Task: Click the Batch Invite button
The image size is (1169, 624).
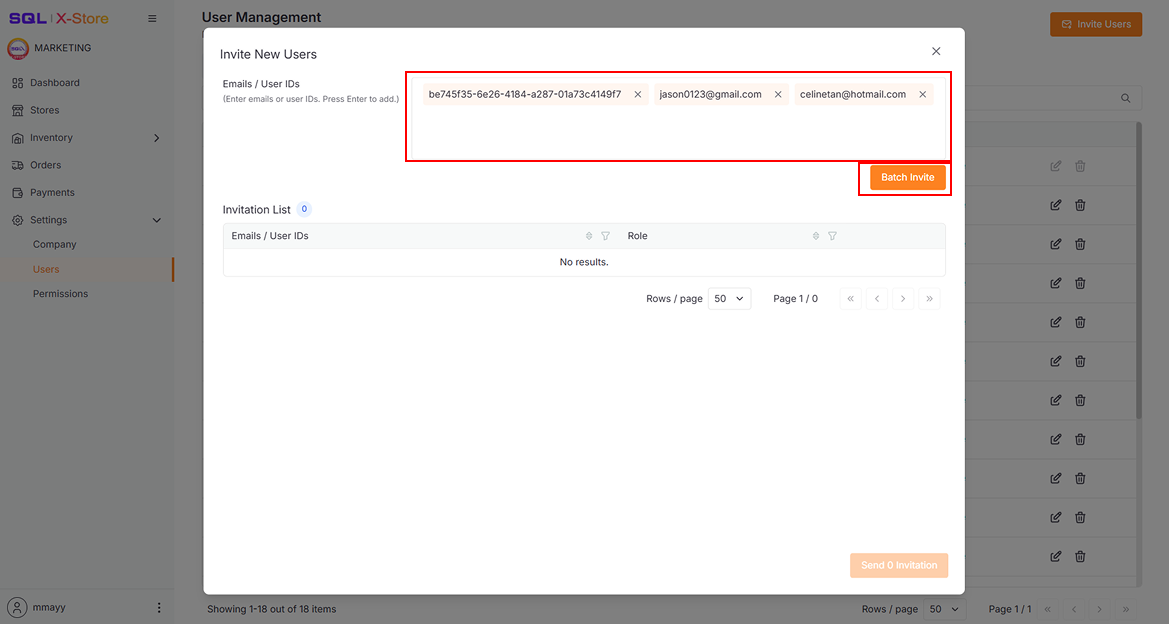Action: pyautogui.click(x=906, y=176)
